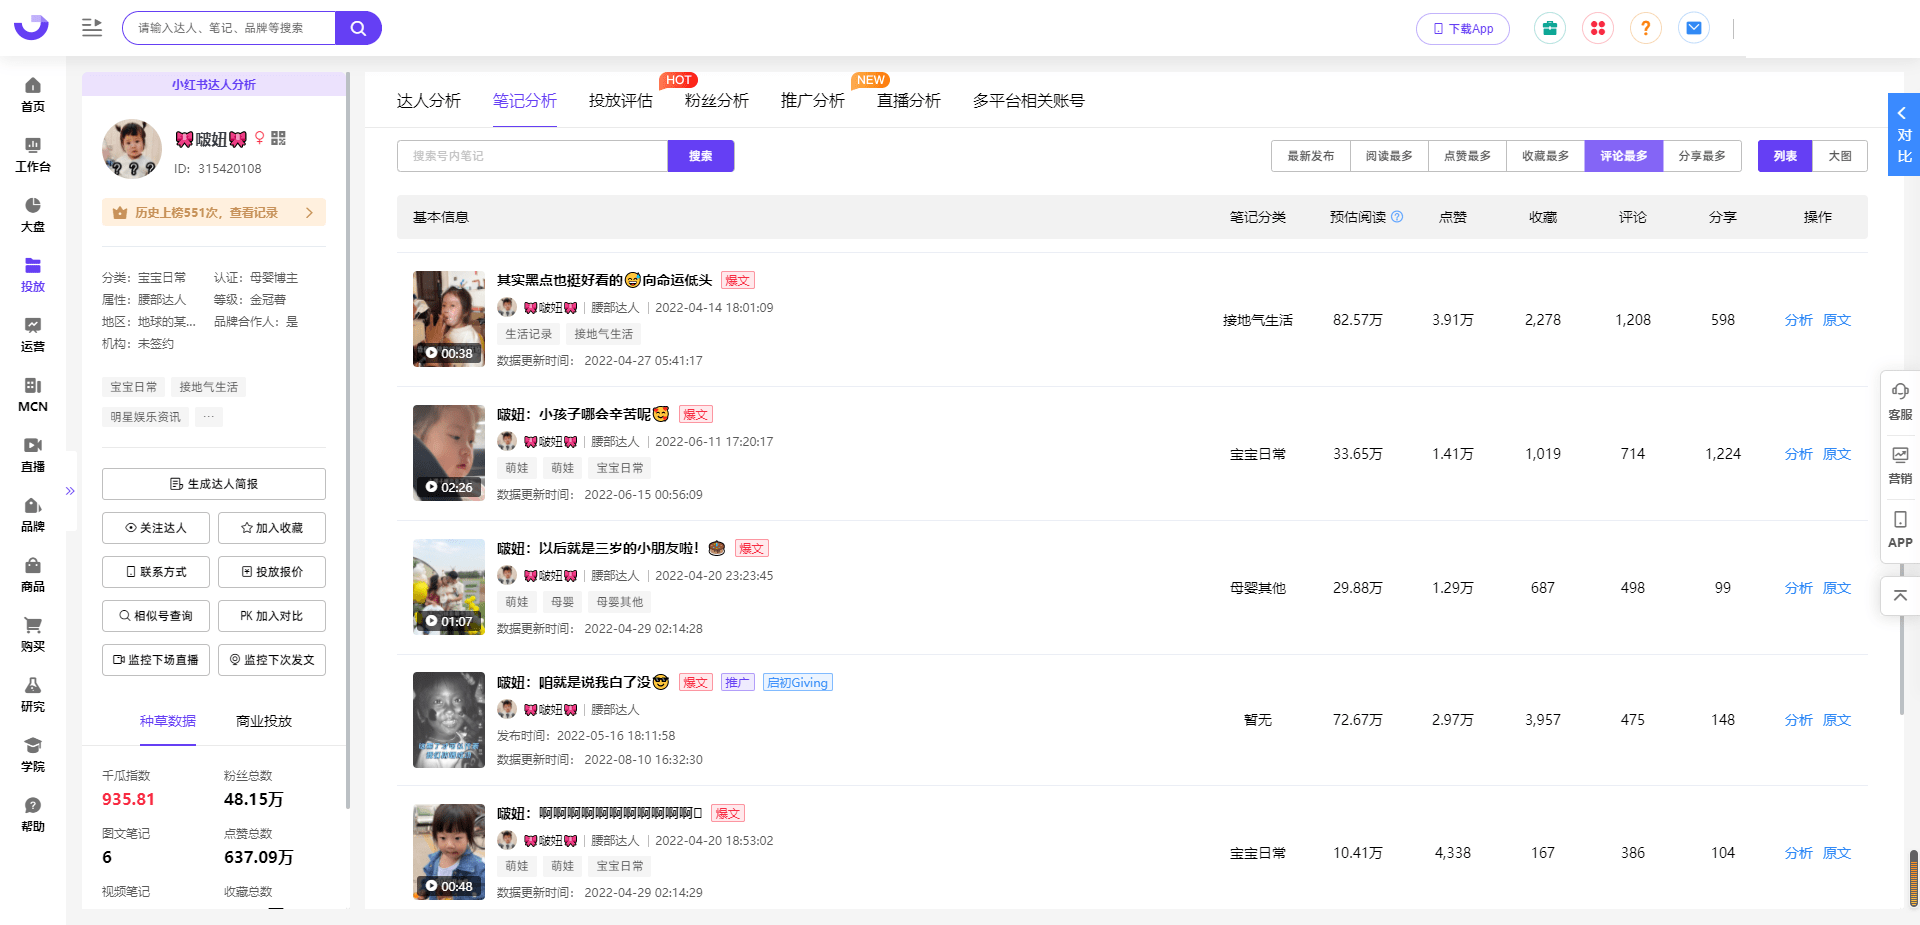The width and height of the screenshot is (1920, 925).
Task: Sort notes by 分享最多
Action: [x=1702, y=156]
